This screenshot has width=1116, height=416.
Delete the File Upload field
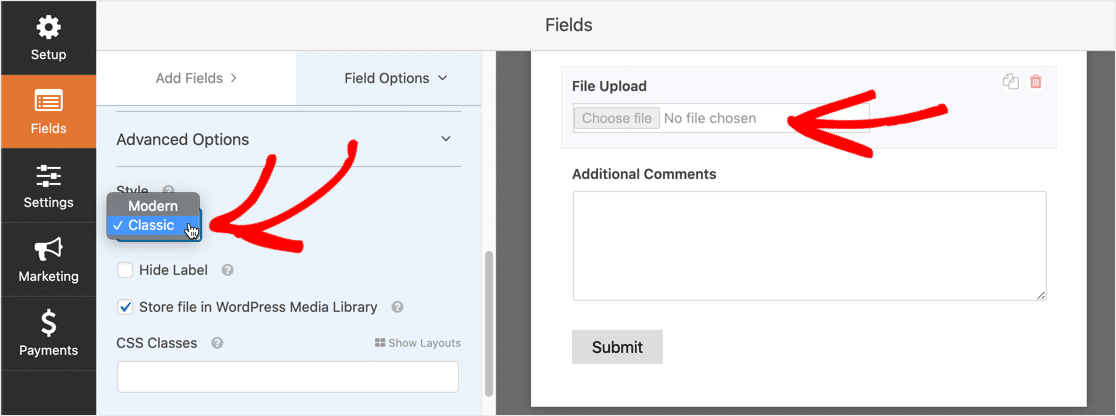(x=1036, y=82)
